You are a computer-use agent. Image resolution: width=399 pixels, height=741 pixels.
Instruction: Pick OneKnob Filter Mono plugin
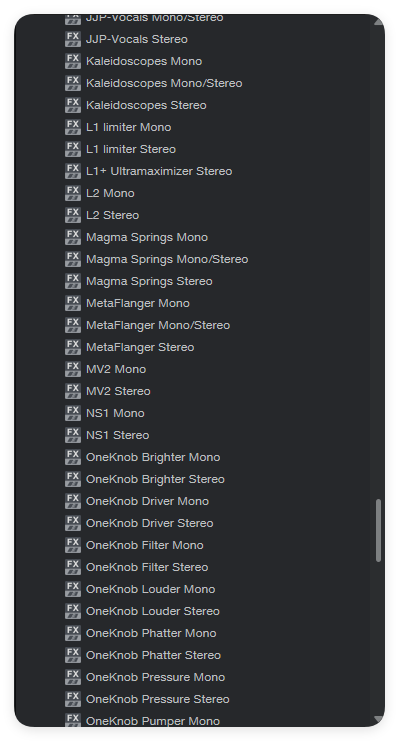[145, 545]
